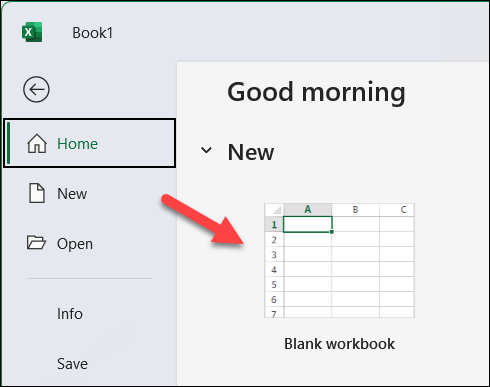Click the Blank workbook label
Screen dimensions: 490x387
click(339, 344)
